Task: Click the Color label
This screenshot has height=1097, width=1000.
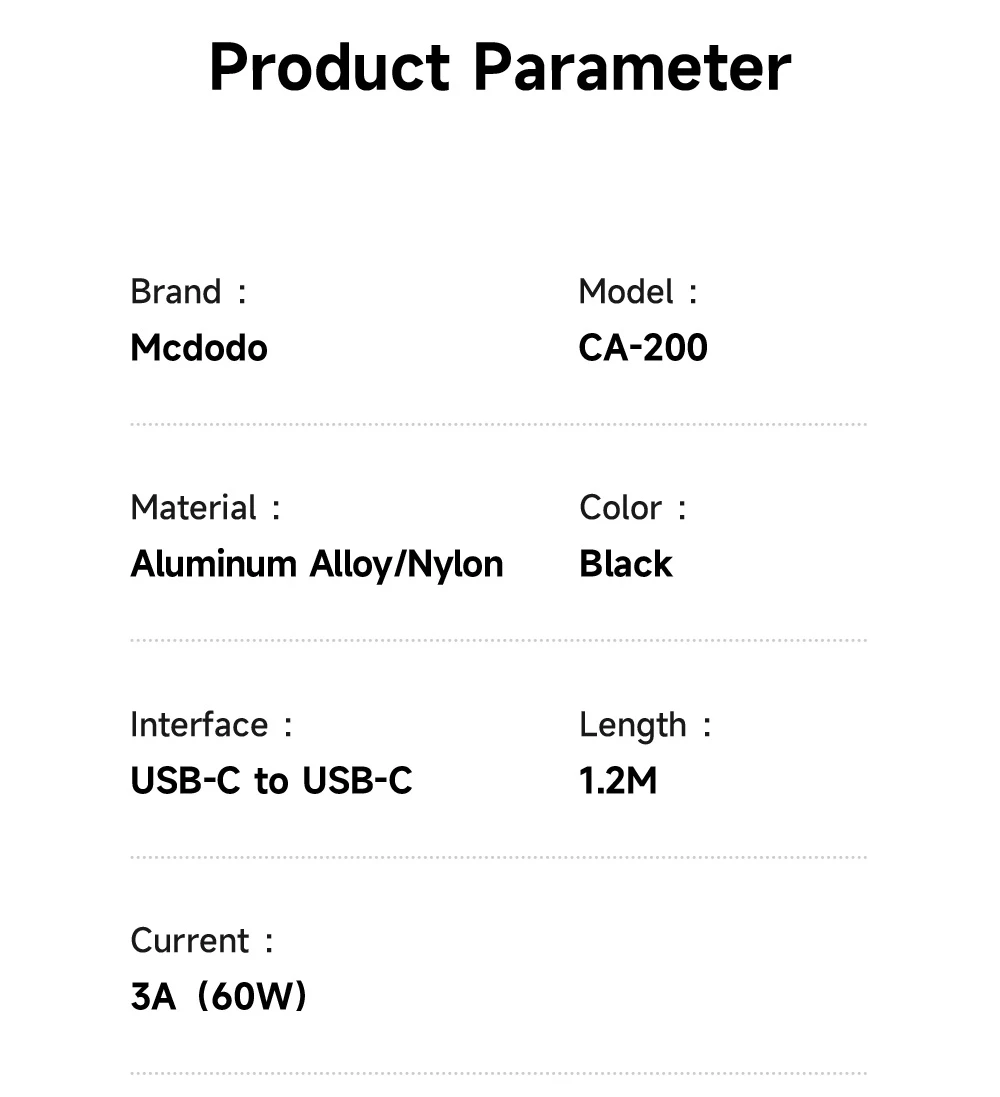Action: pos(621,508)
